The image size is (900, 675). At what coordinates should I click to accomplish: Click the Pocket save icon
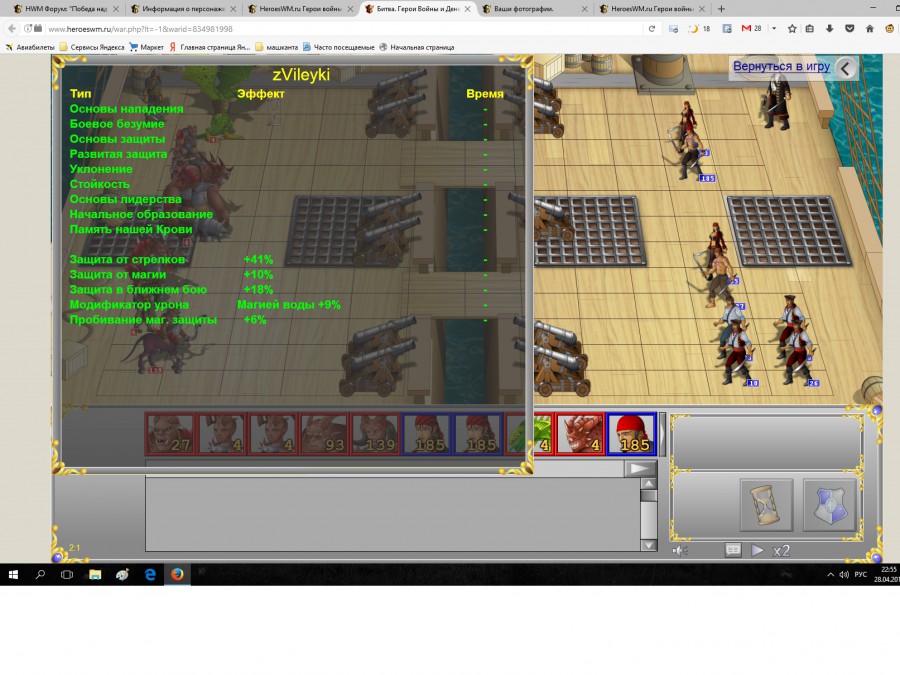coord(849,29)
